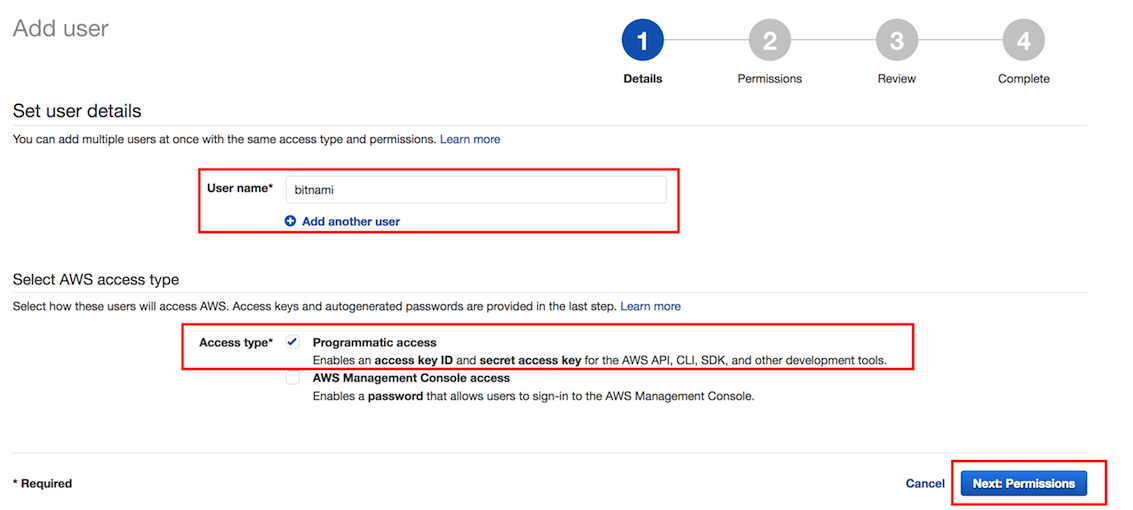Click the User name input field
Viewport: 1133px width, 510px height.
pyautogui.click(x=475, y=190)
